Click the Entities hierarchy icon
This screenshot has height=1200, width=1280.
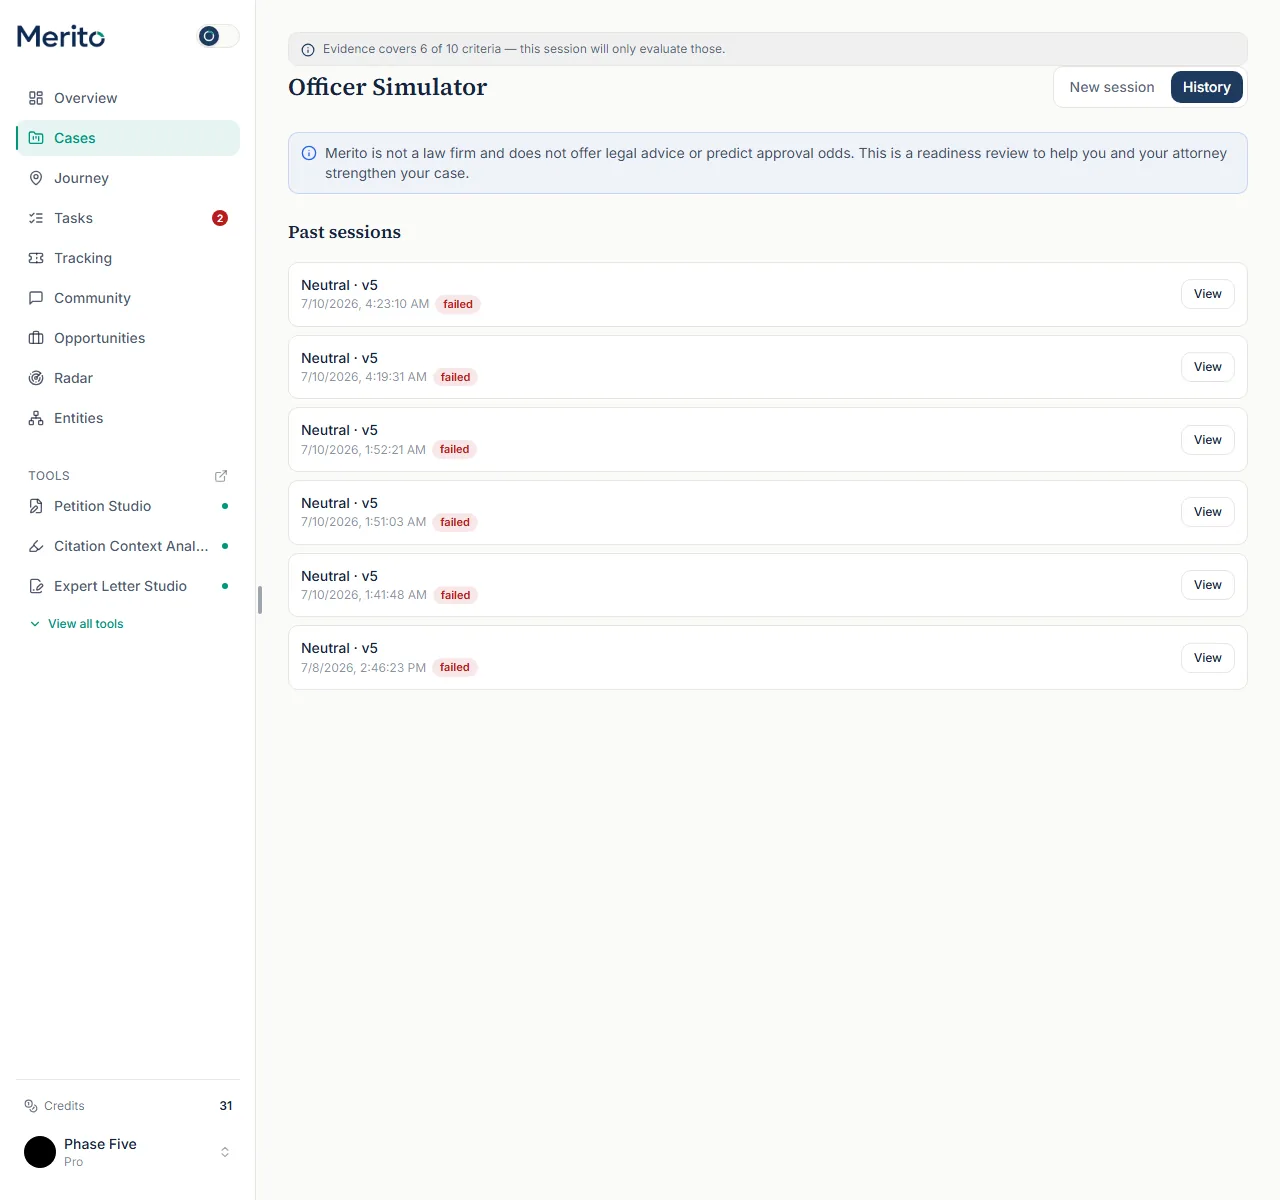[x=36, y=418]
